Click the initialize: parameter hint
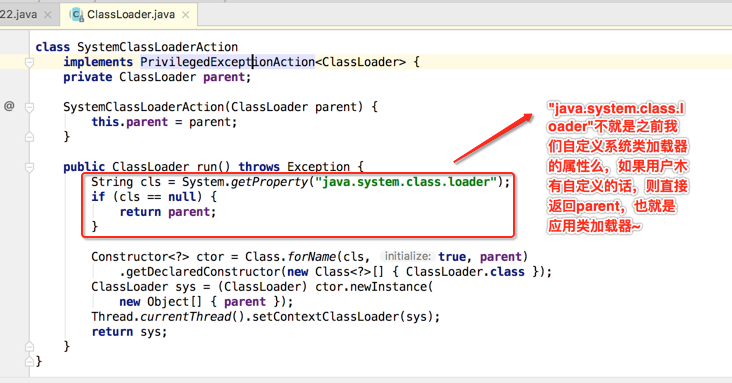 [408, 256]
